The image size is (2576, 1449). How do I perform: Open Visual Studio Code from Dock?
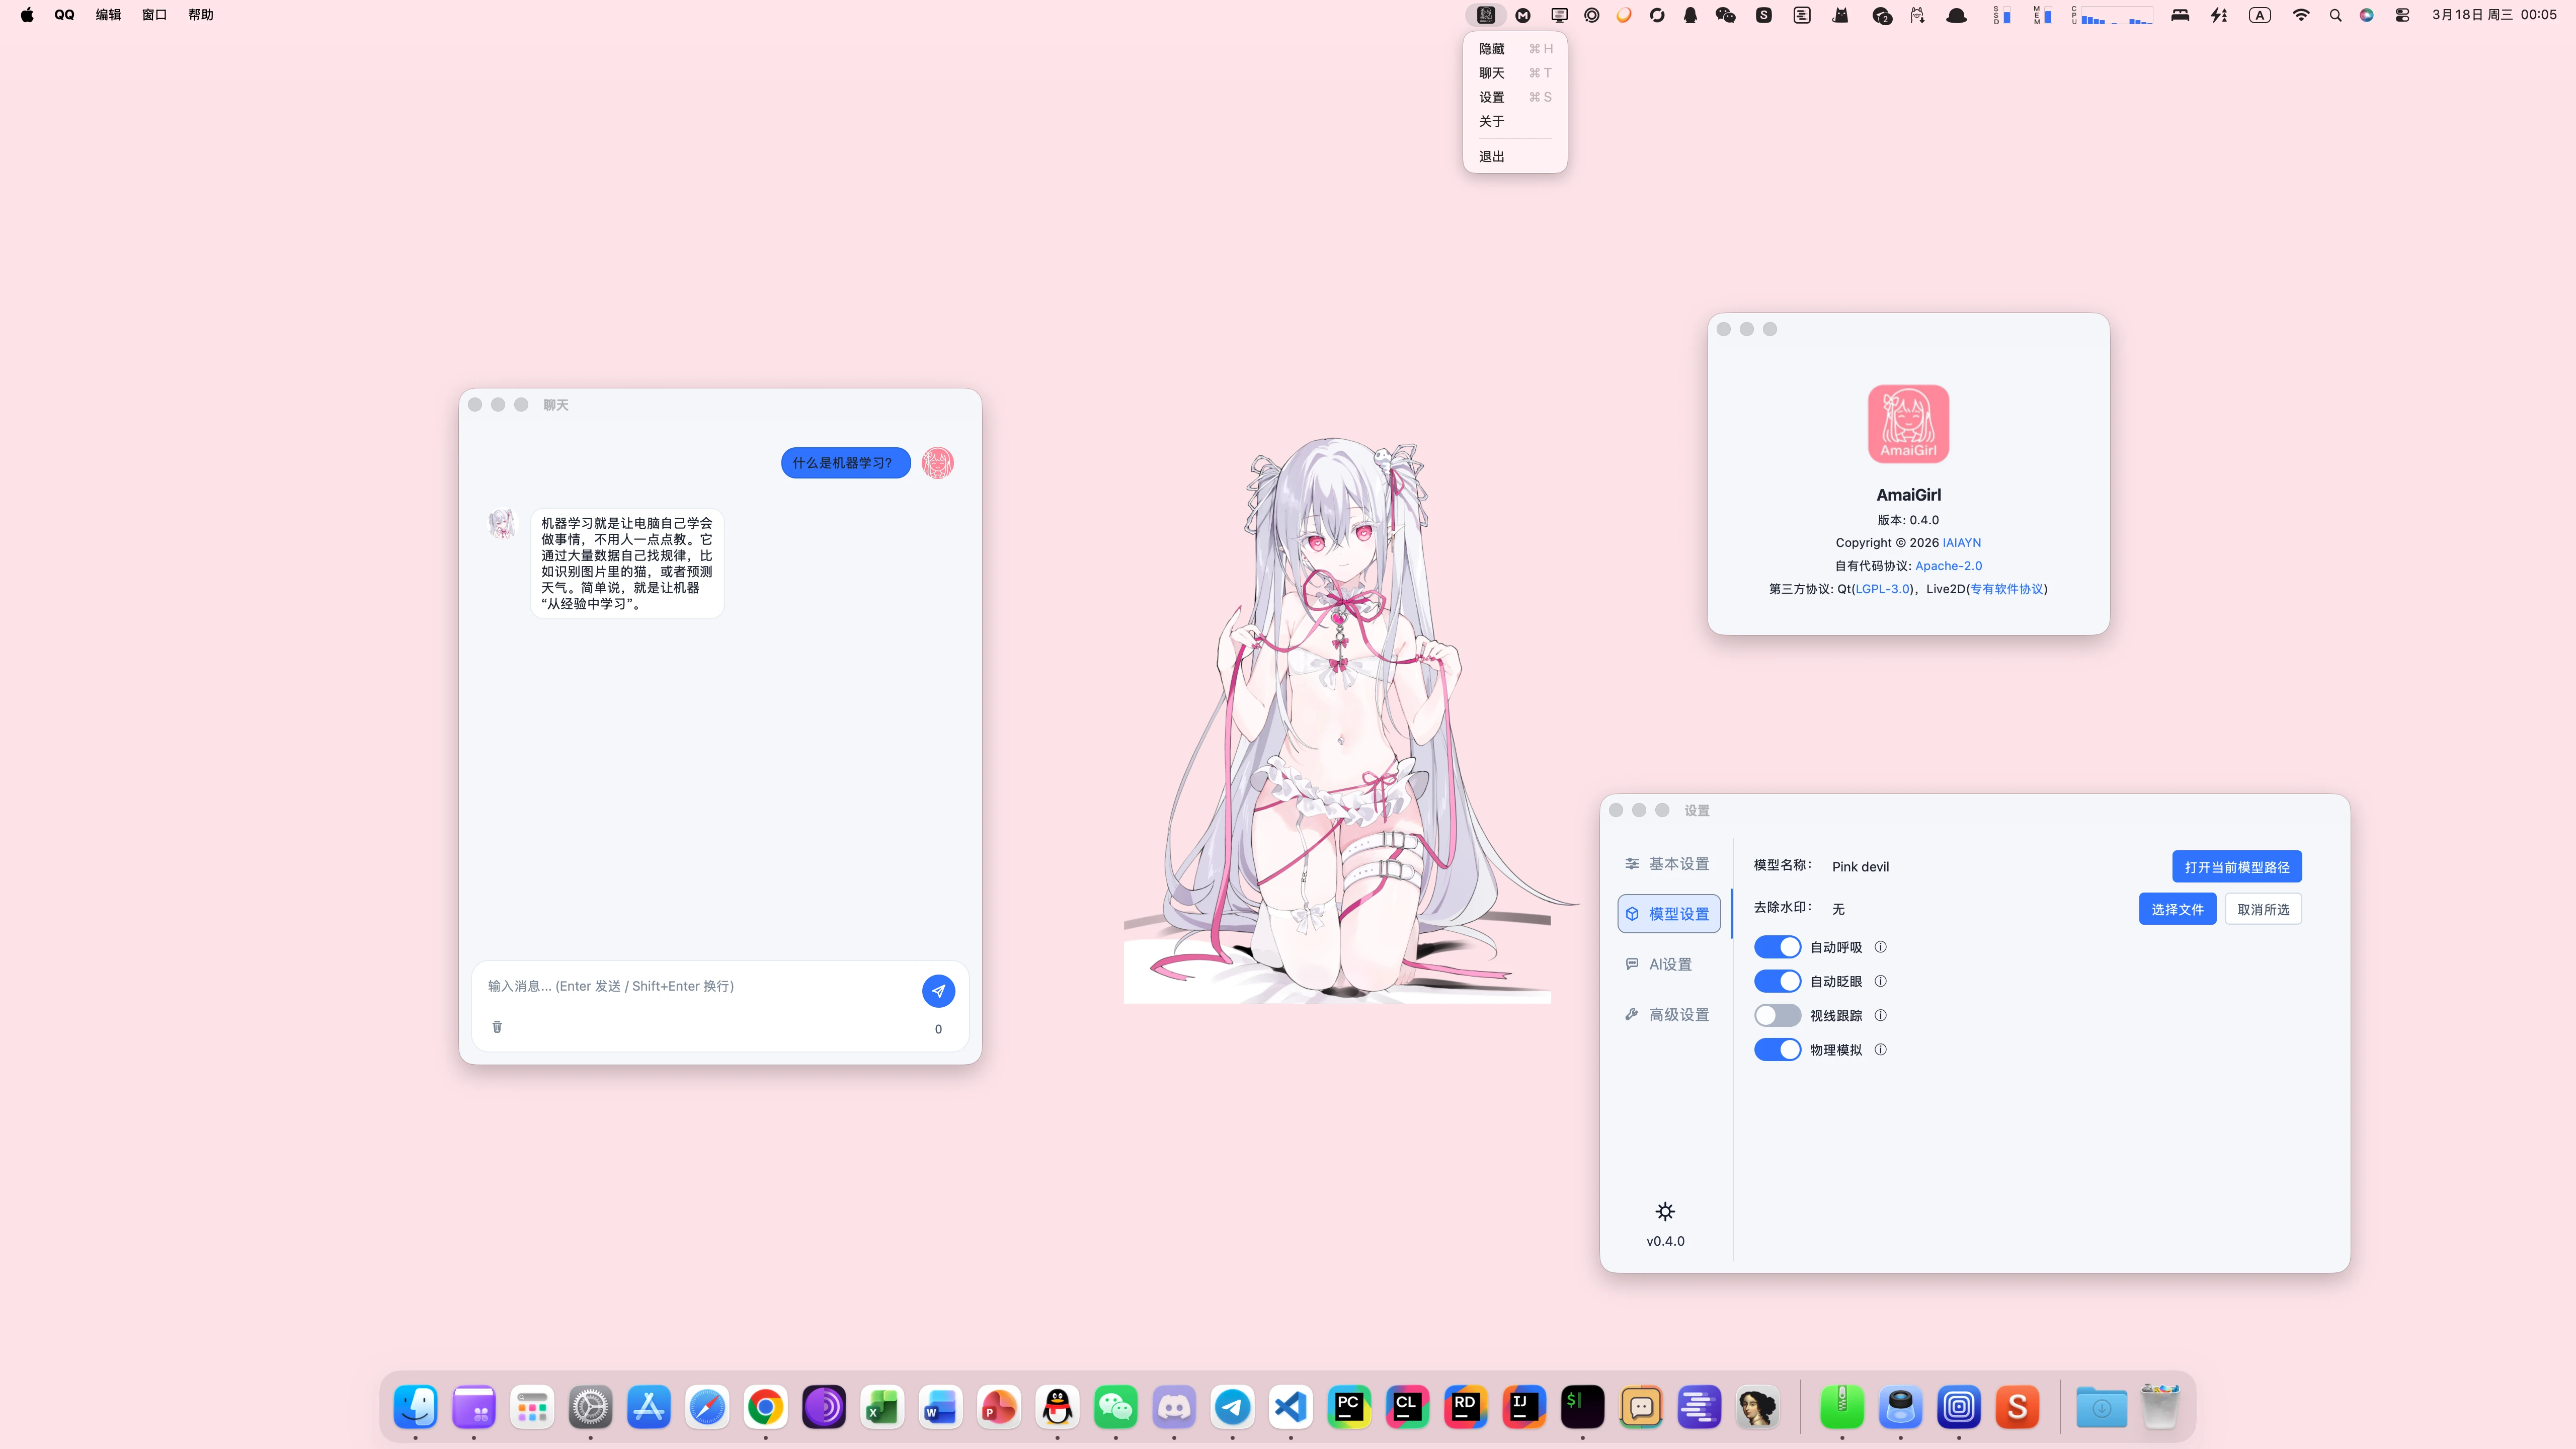pyautogui.click(x=1291, y=1407)
